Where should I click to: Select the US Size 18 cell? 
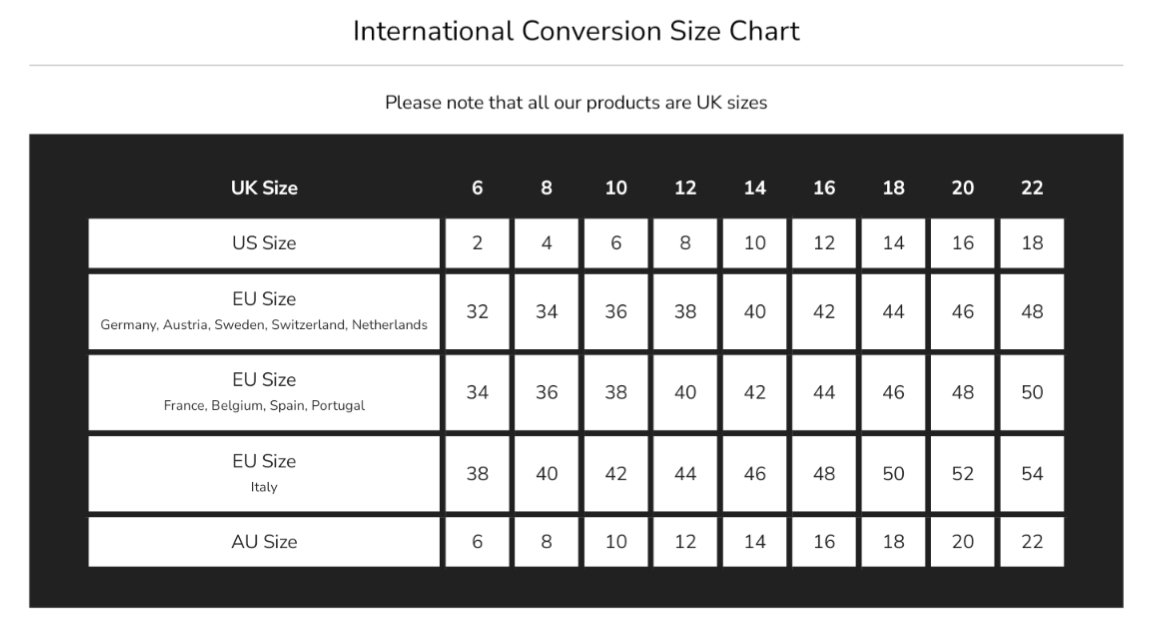click(1032, 243)
